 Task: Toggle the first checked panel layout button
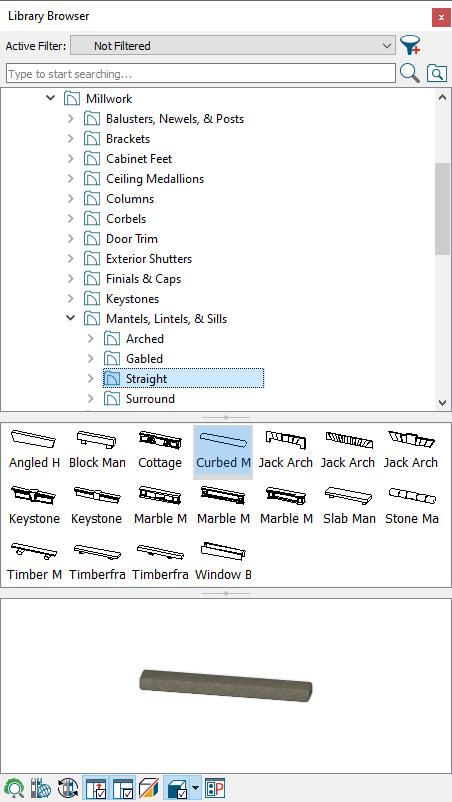tap(96, 788)
